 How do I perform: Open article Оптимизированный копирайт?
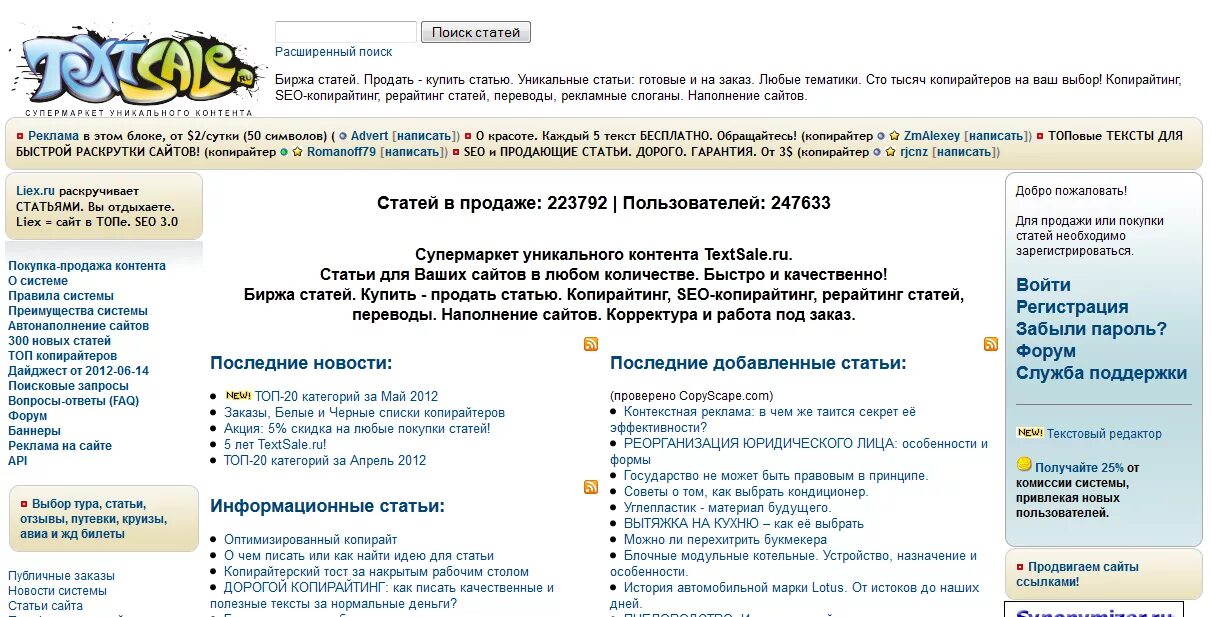pos(310,540)
